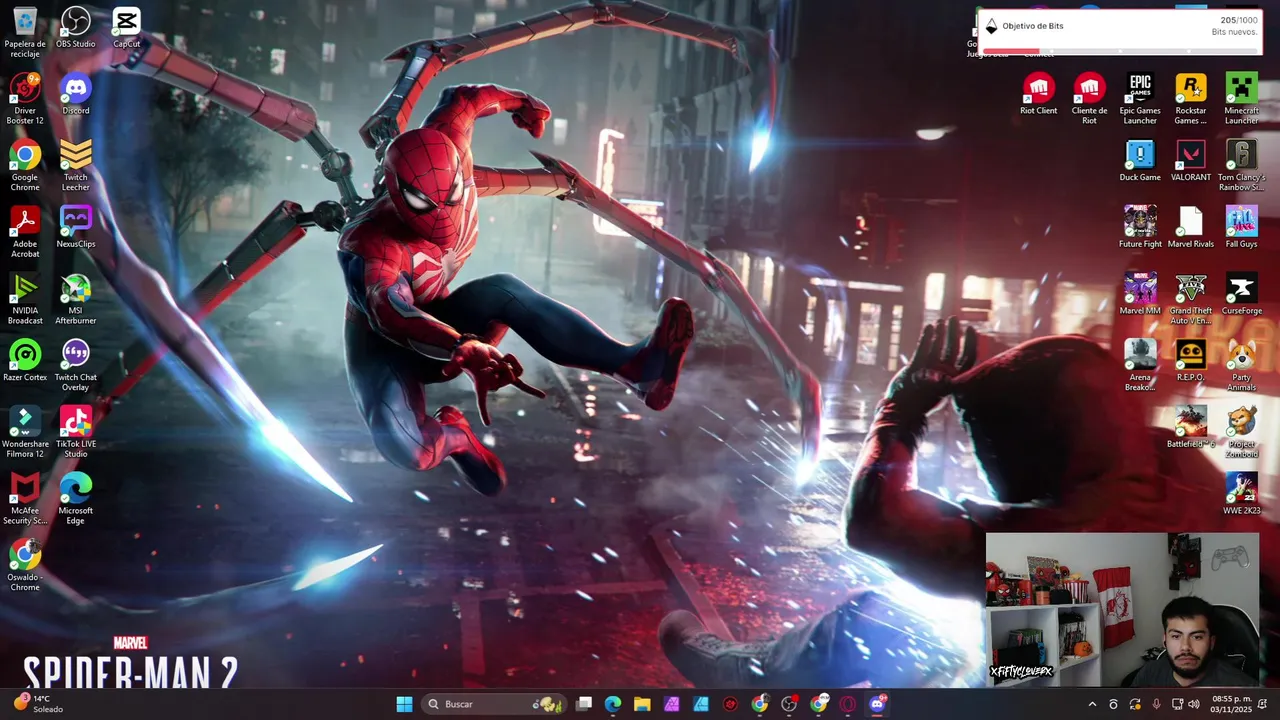Open the Party Animals shortcut
The image size is (1280, 720).
click(x=1241, y=366)
